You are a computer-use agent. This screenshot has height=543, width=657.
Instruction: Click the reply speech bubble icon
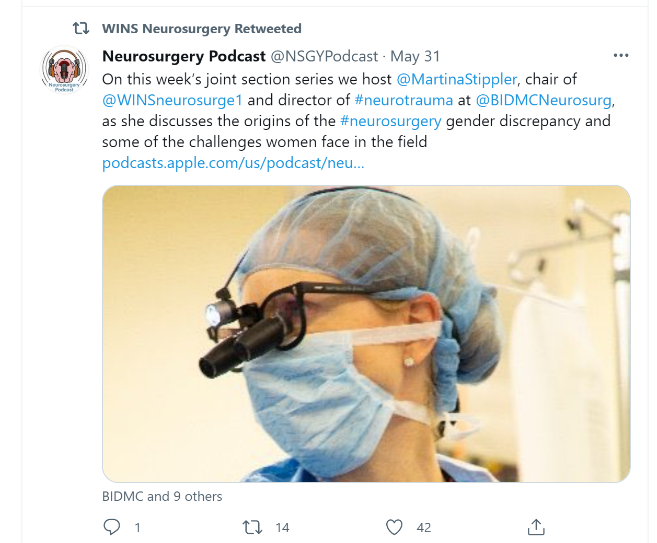[112, 526]
